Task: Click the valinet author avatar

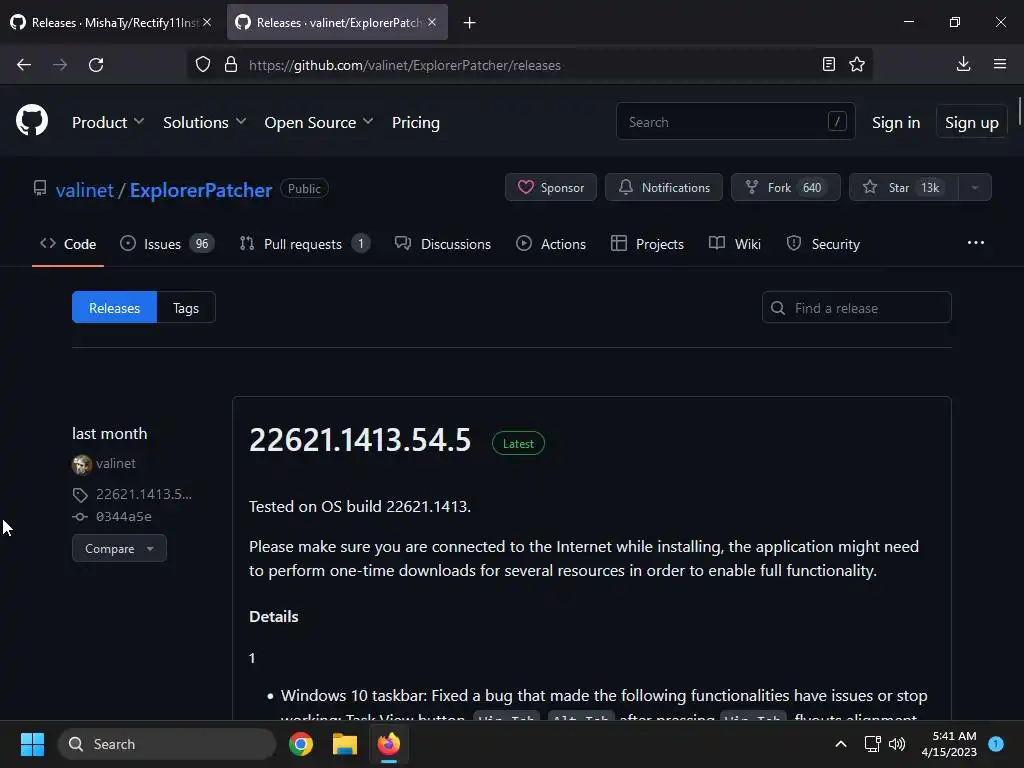Action: pos(82,464)
